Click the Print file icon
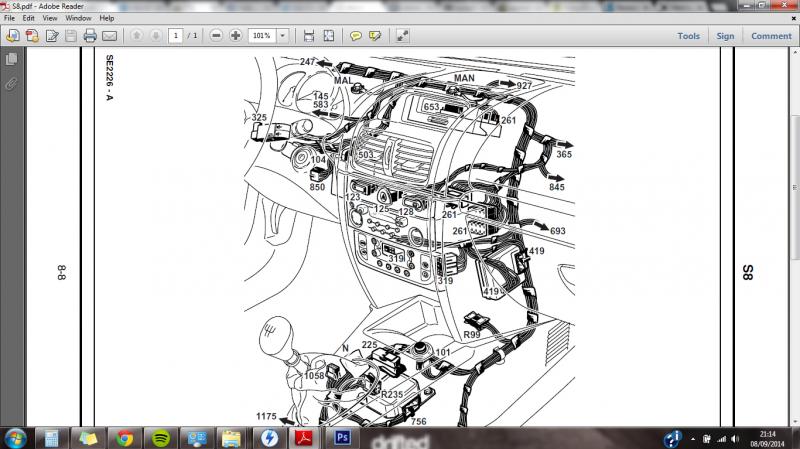 coord(90,36)
